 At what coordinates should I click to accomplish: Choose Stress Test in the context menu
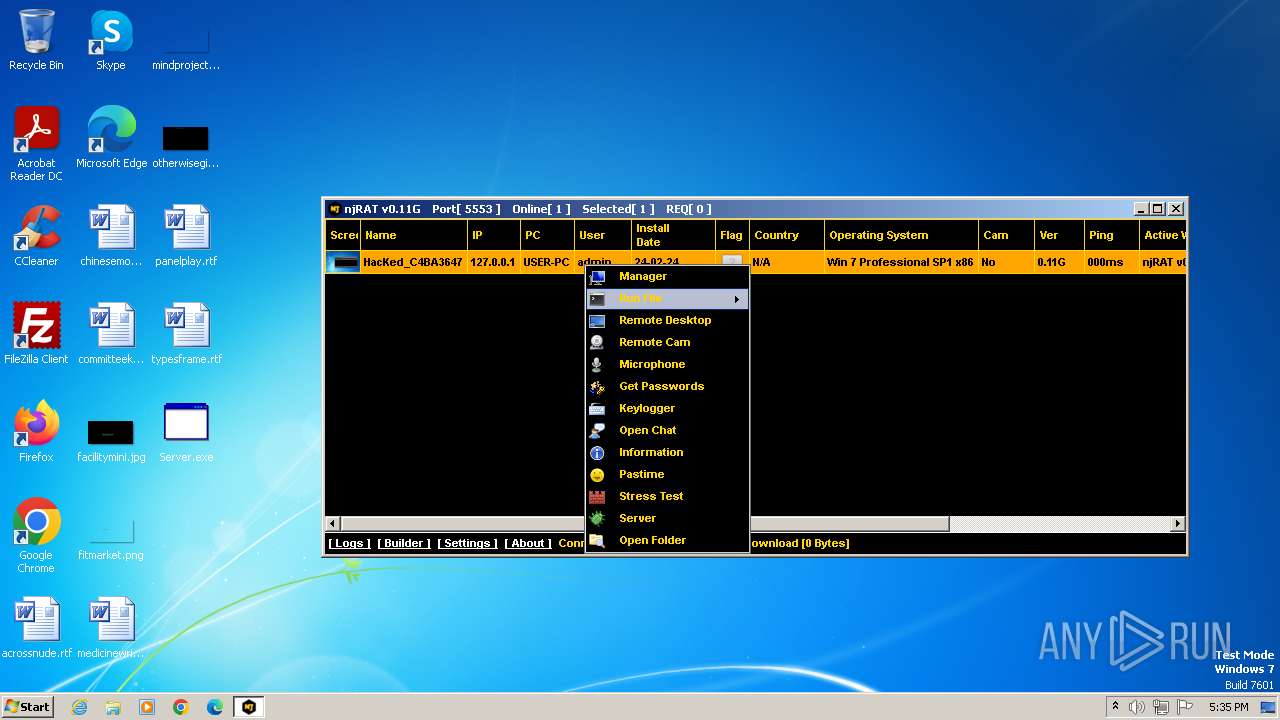(x=667, y=496)
